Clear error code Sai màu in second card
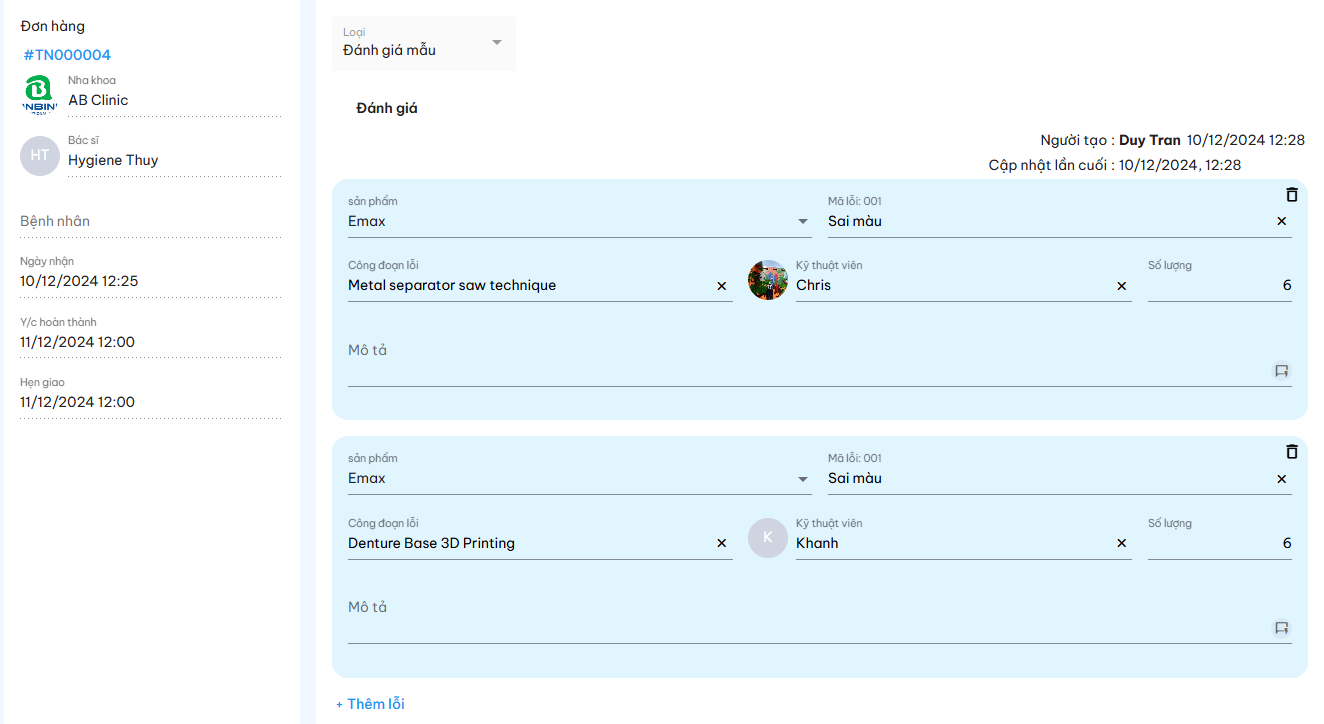Screen dimensions: 1324x724 pyautogui.click(x=1282, y=478)
